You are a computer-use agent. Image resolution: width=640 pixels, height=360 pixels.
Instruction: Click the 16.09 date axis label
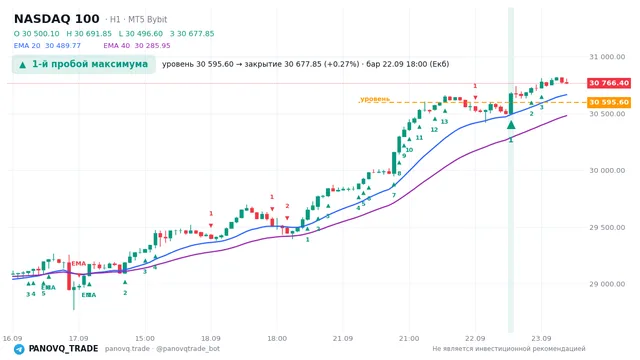click(12, 338)
